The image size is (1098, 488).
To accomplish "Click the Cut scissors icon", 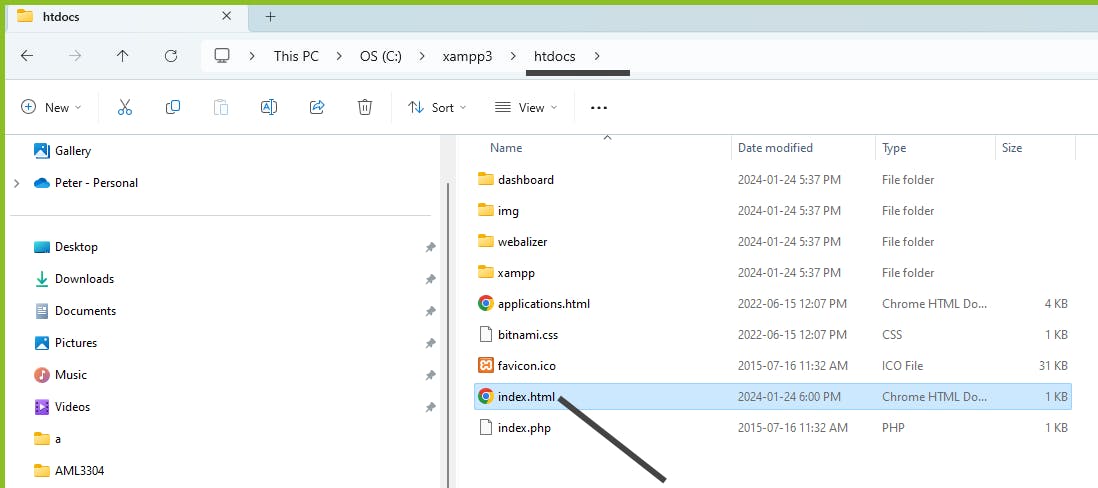I will [x=125, y=107].
